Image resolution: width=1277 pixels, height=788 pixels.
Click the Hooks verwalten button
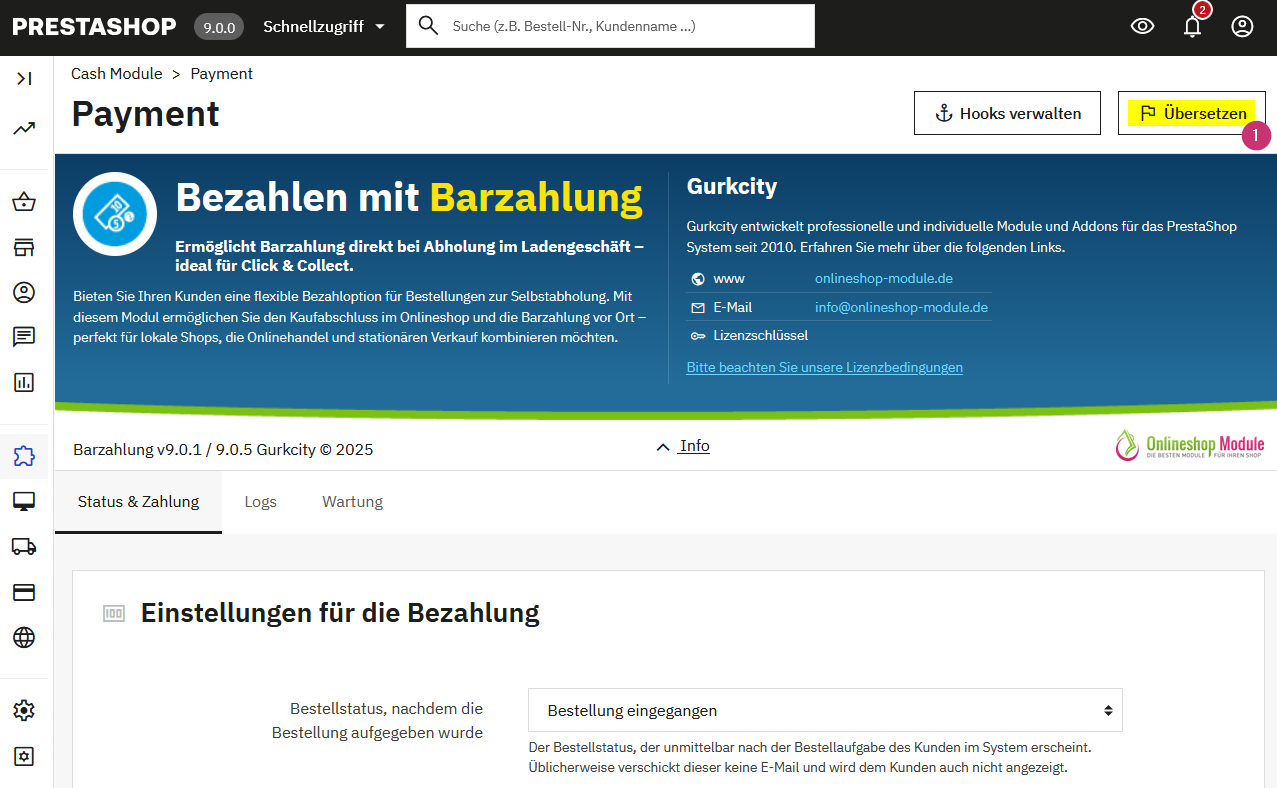[x=1007, y=113]
